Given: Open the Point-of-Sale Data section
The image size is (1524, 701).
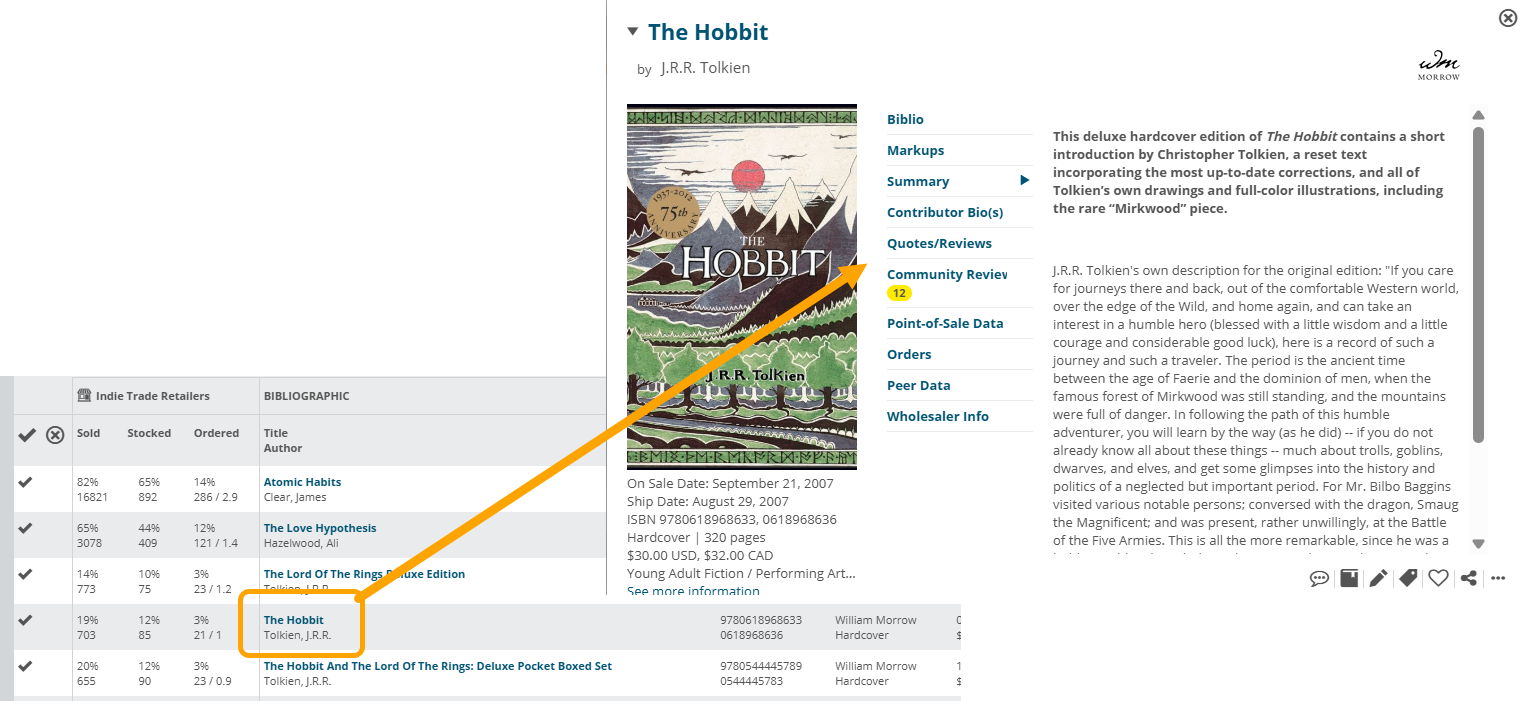Looking at the screenshot, I should (x=945, y=323).
